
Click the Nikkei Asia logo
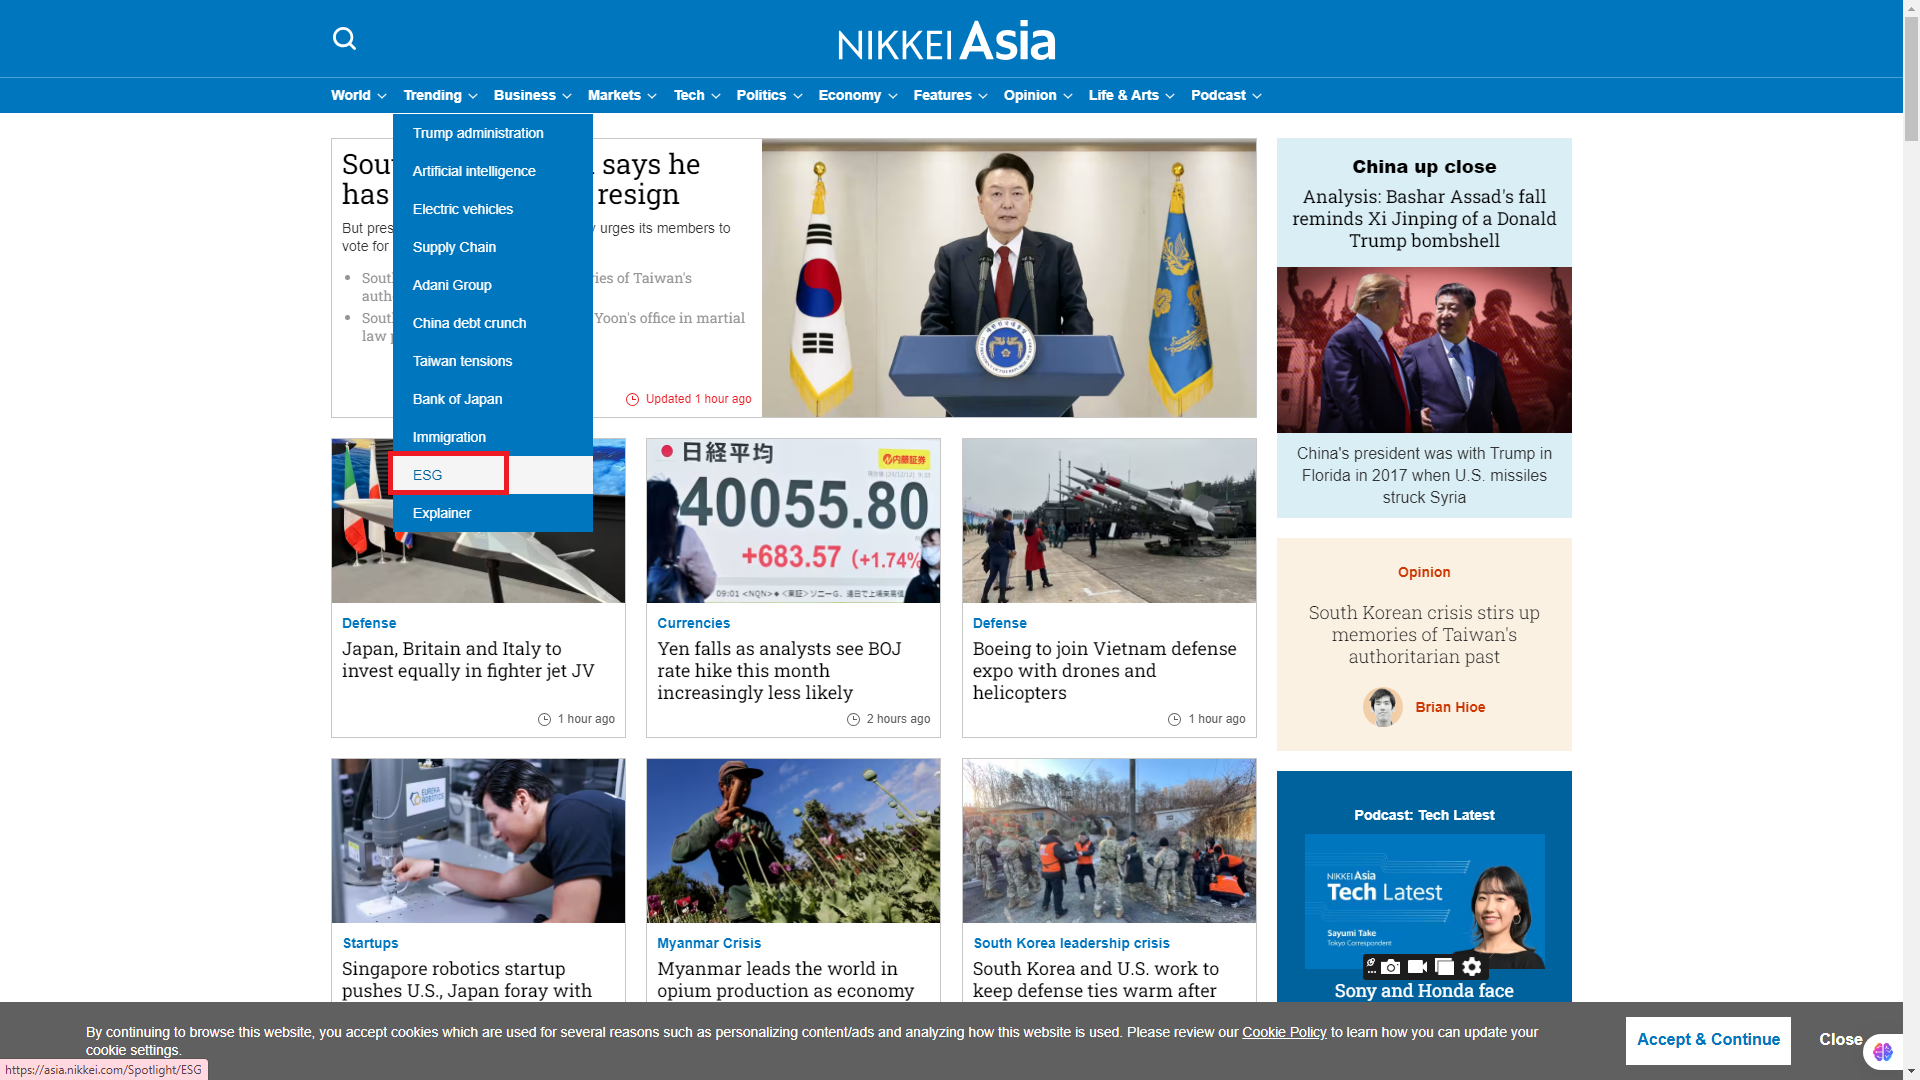(x=946, y=42)
